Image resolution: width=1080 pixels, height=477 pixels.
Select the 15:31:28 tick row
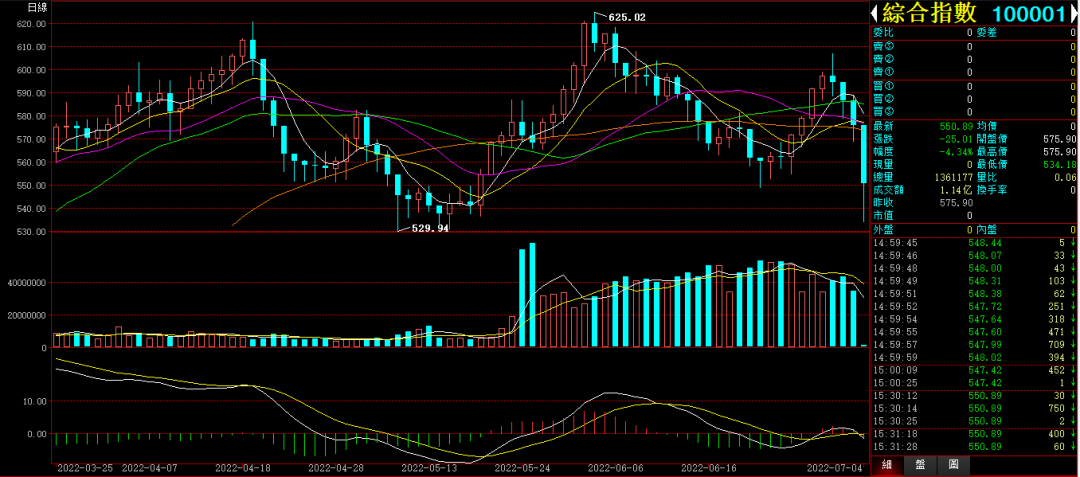tap(974, 446)
